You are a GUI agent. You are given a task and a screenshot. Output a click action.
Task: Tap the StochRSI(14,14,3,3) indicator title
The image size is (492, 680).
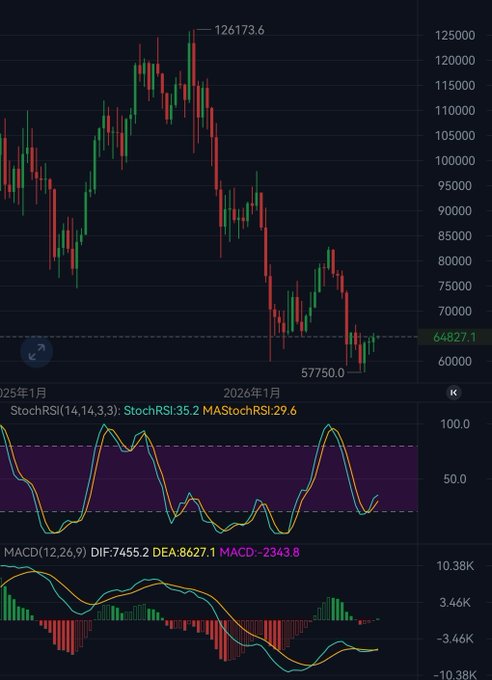65,411
